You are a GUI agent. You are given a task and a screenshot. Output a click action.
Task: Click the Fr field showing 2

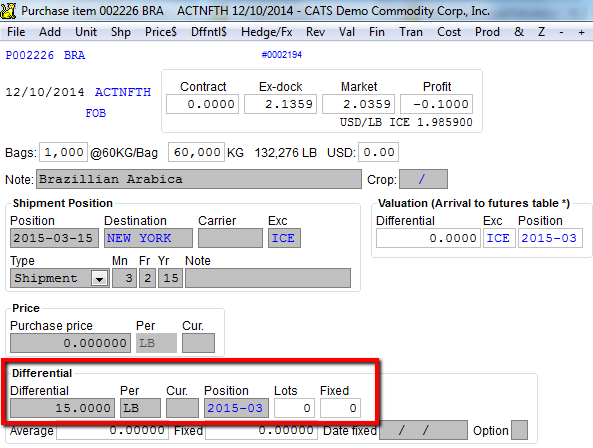147,278
